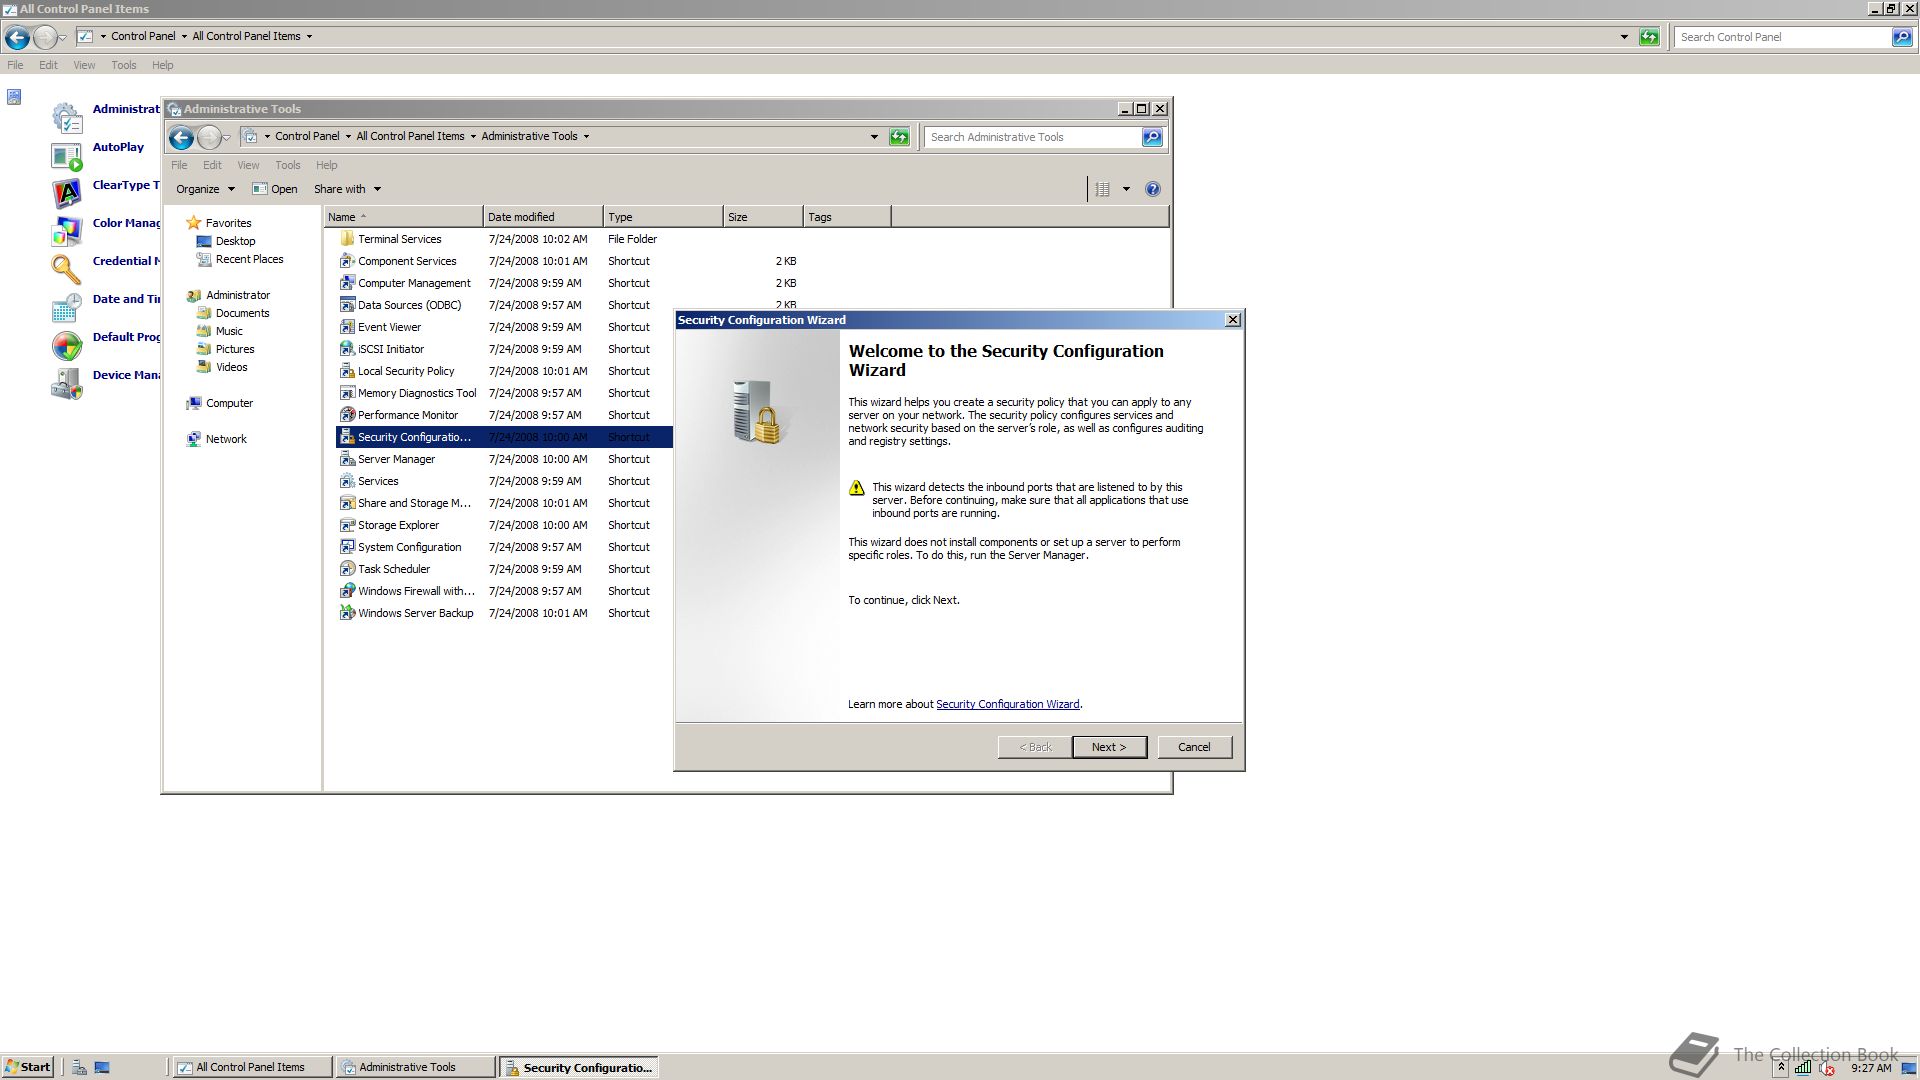Sort list by Date modified column header
The height and width of the screenshot is (1080, 1920).
(x=543, y=217)
